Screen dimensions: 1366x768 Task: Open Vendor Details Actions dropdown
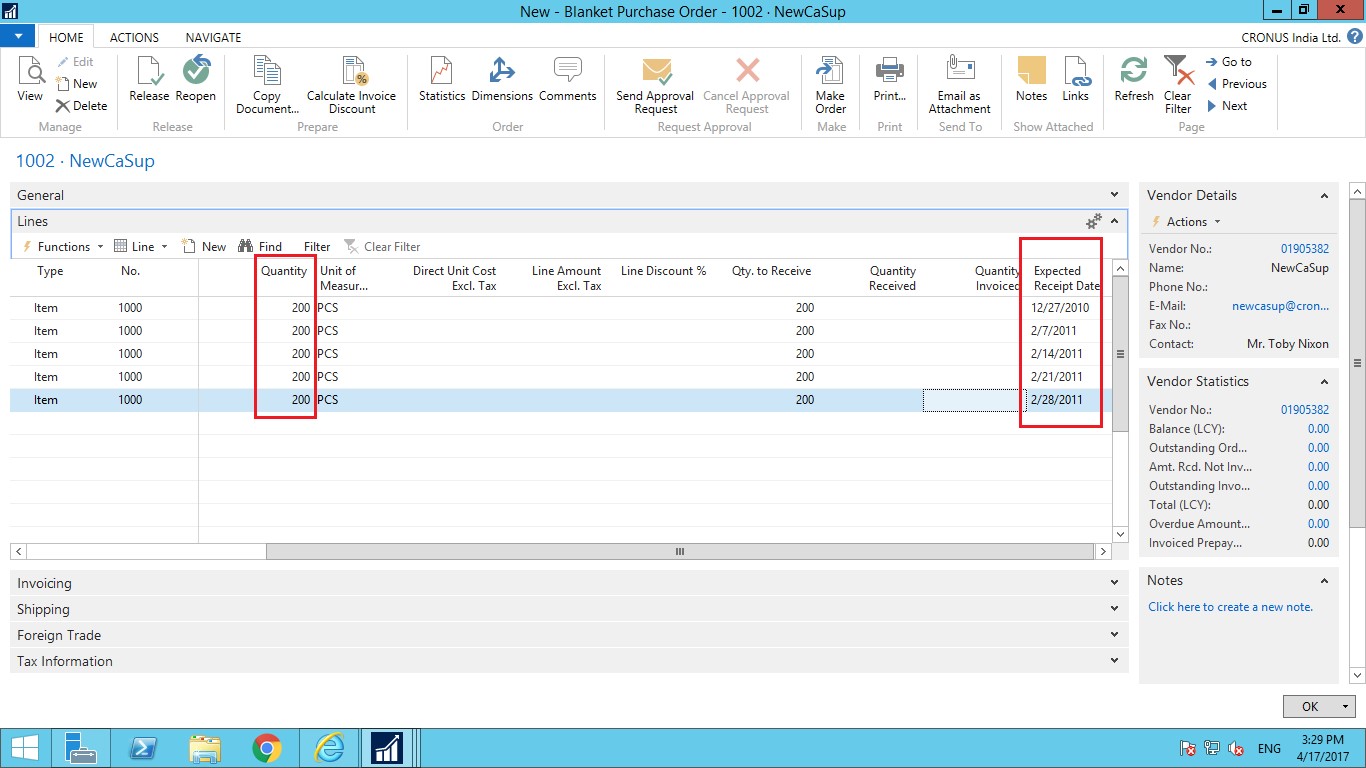[x=1187, y=222]
